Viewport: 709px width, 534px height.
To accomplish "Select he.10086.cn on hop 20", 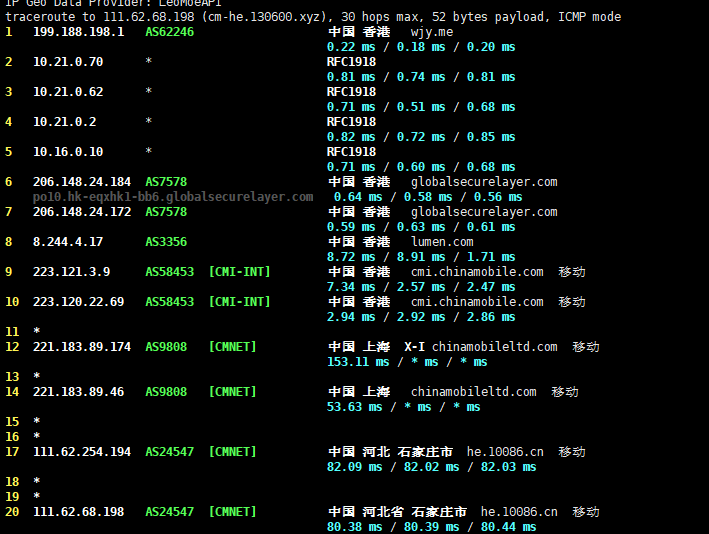I will tap(519, 512).
